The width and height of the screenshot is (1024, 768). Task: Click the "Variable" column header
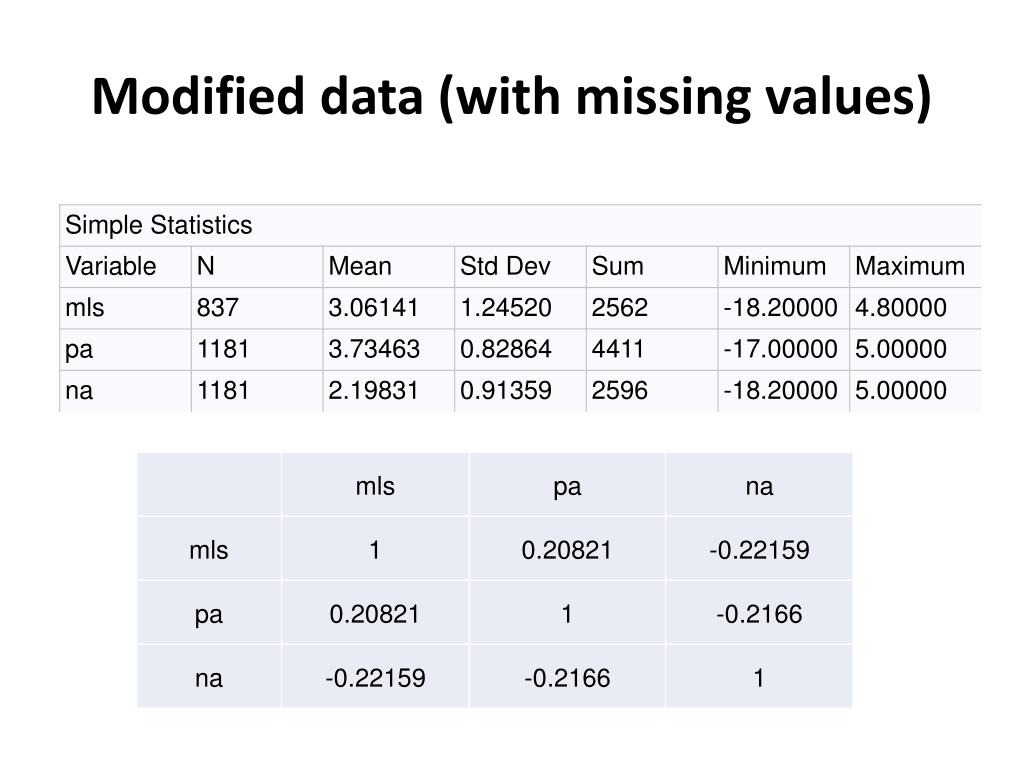(x=111, y=267)
